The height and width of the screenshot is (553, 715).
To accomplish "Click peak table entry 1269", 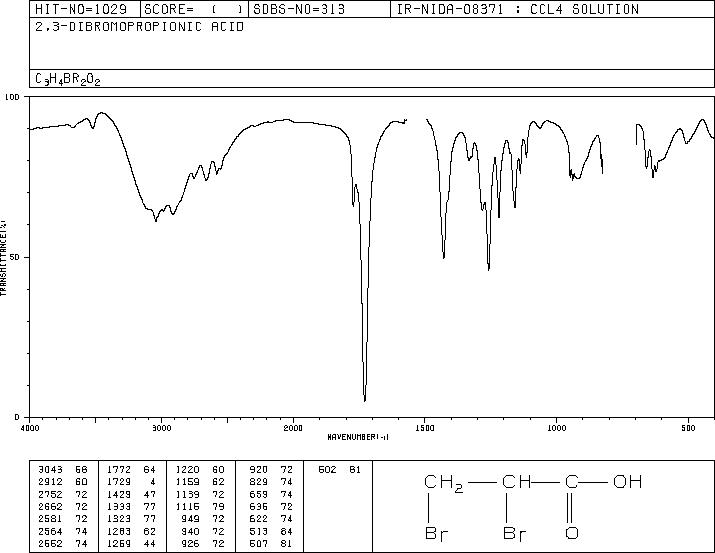I will [119, 543].
